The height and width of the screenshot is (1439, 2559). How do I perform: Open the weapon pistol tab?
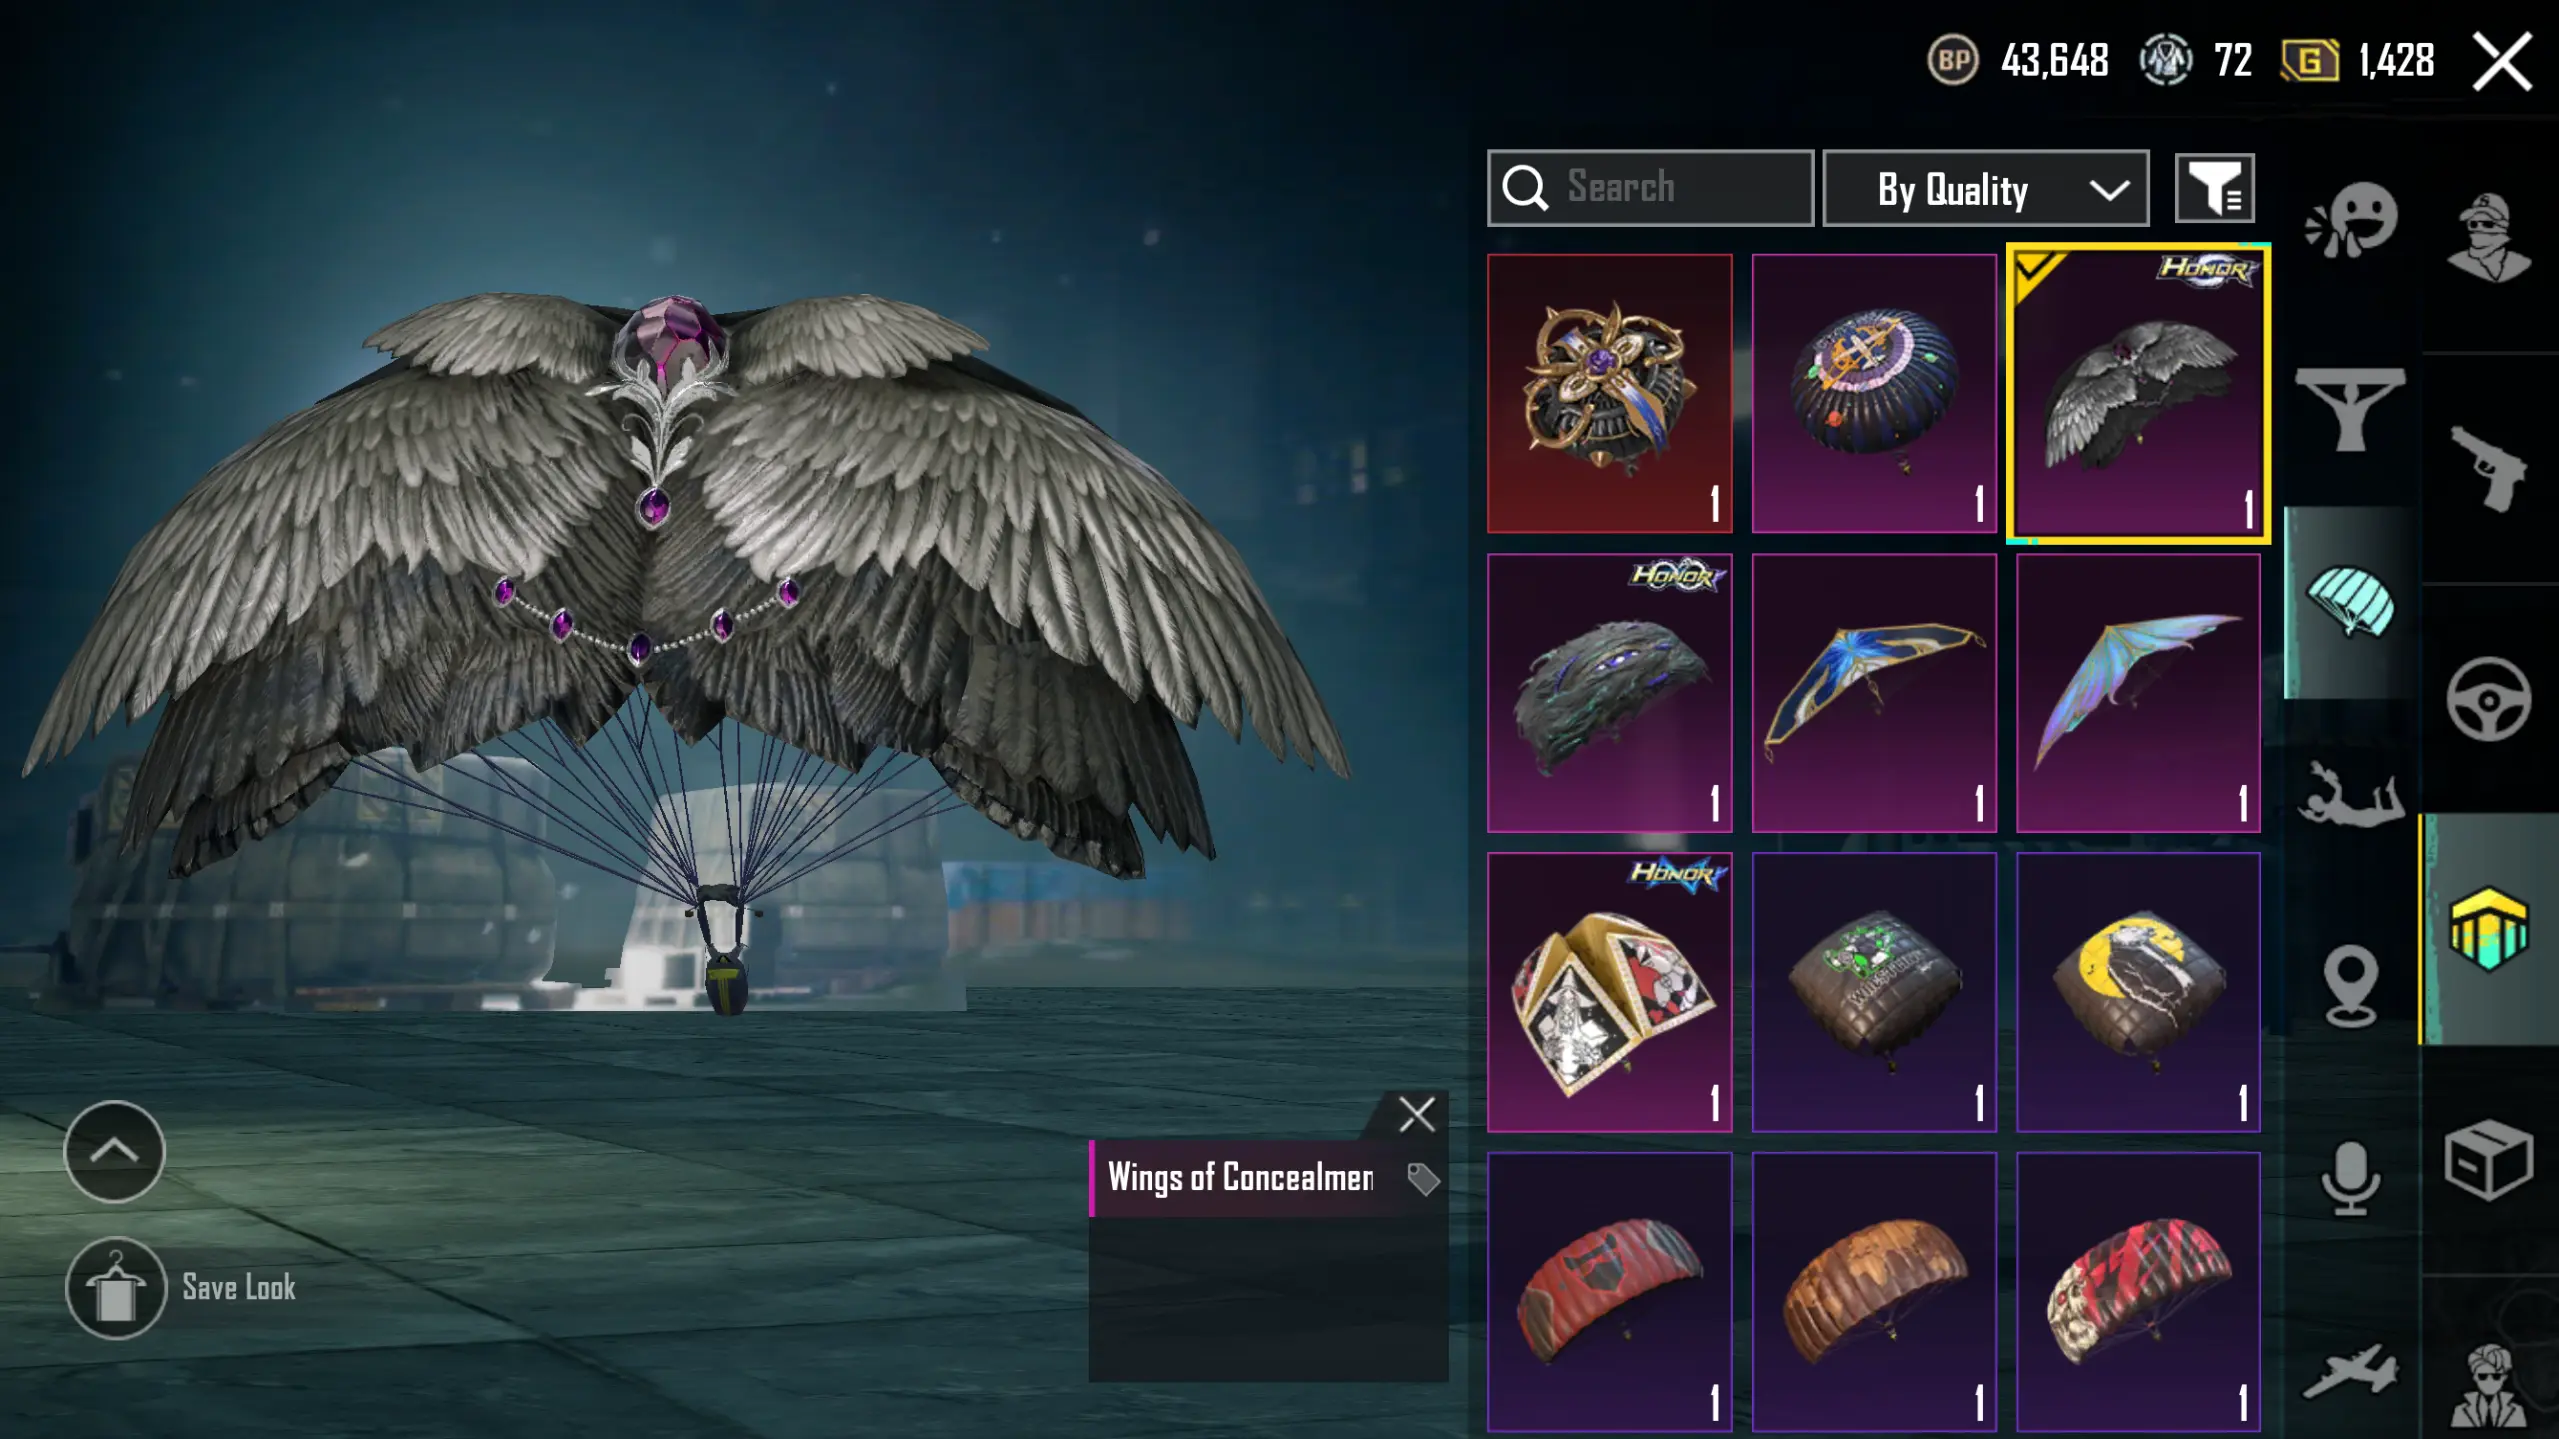click(2489, 468)
